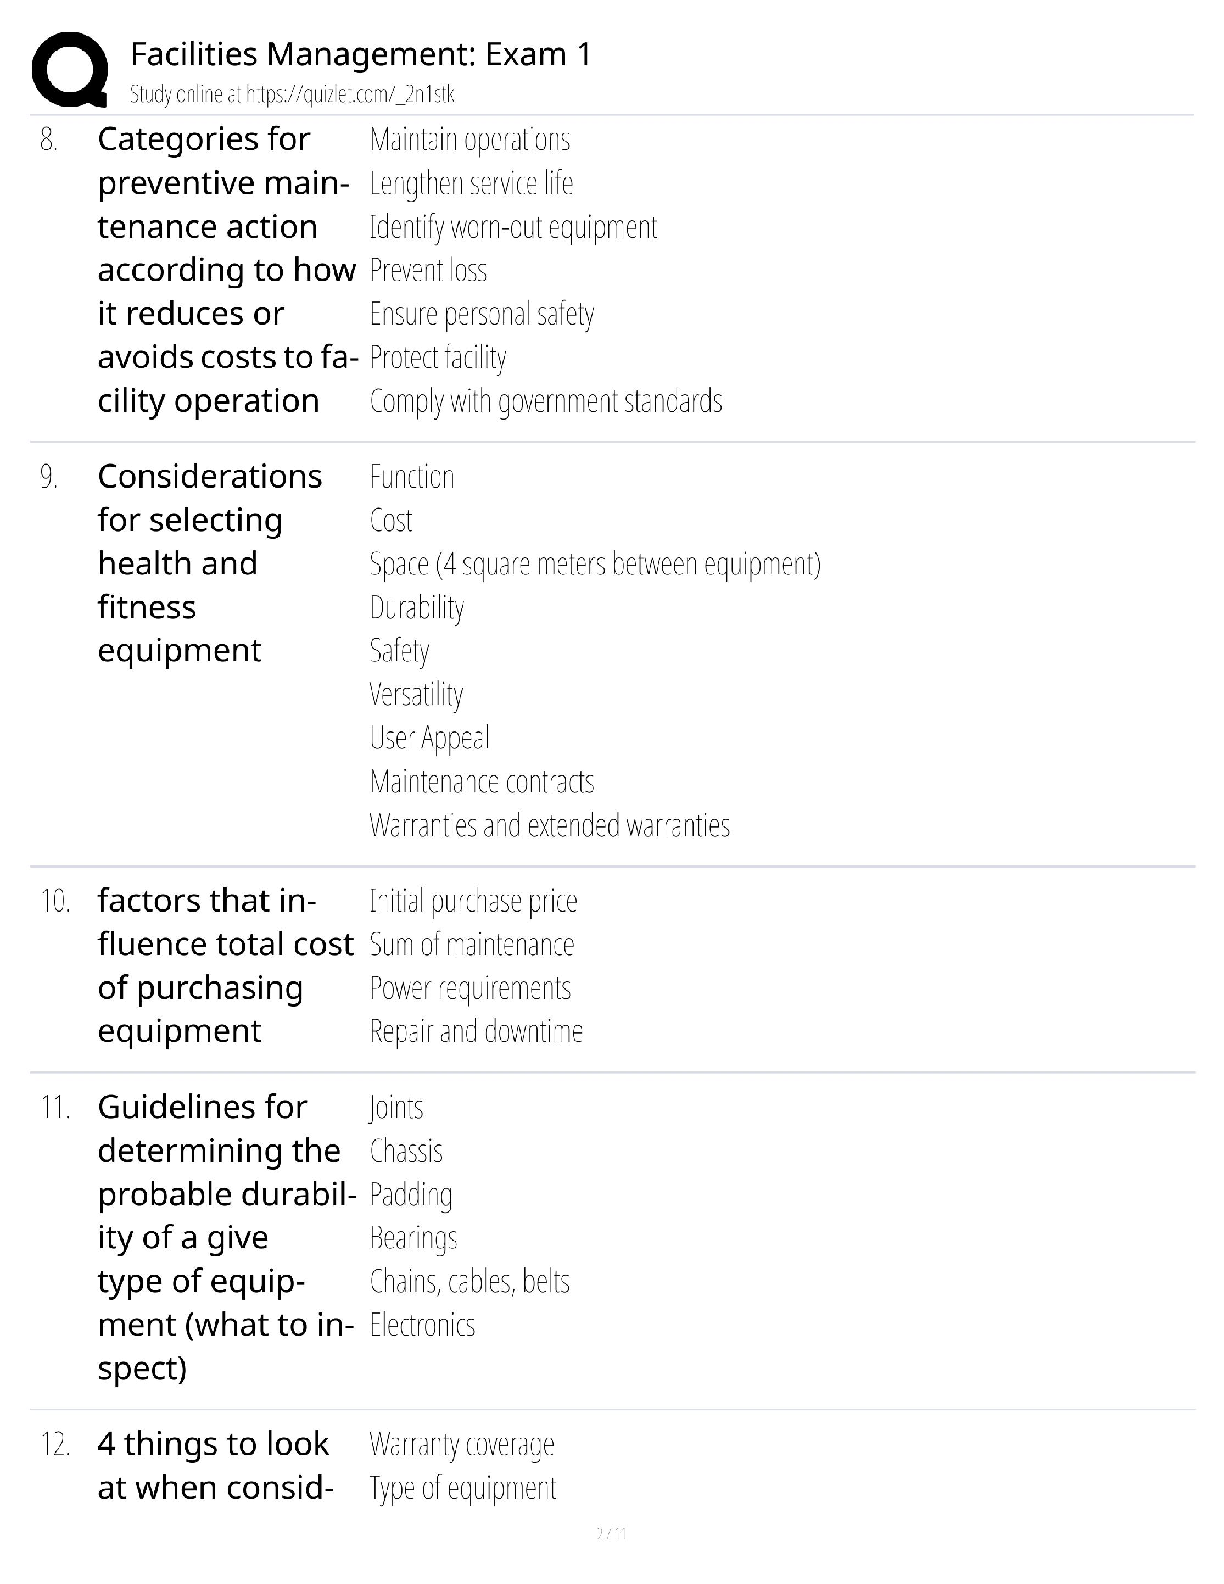The image size is (1224, 1584).
Task: Click the 'User Appeal' definition entry
Action: (x=430, y=739)
